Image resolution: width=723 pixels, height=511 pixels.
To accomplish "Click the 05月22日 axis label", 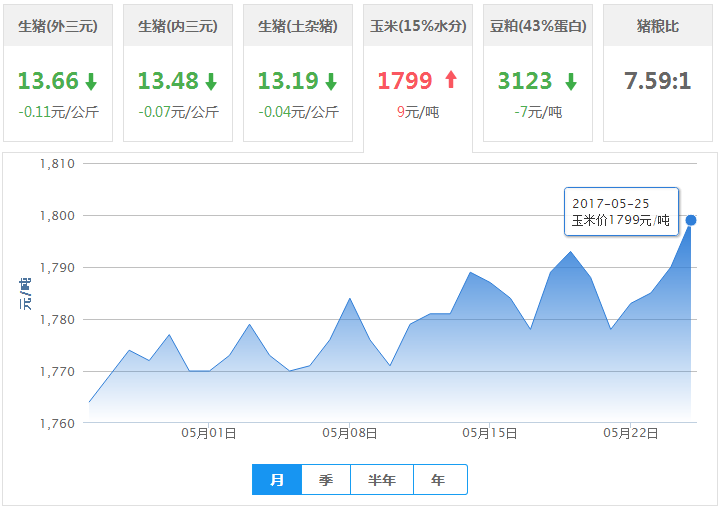I will click(x=630, y=433).
